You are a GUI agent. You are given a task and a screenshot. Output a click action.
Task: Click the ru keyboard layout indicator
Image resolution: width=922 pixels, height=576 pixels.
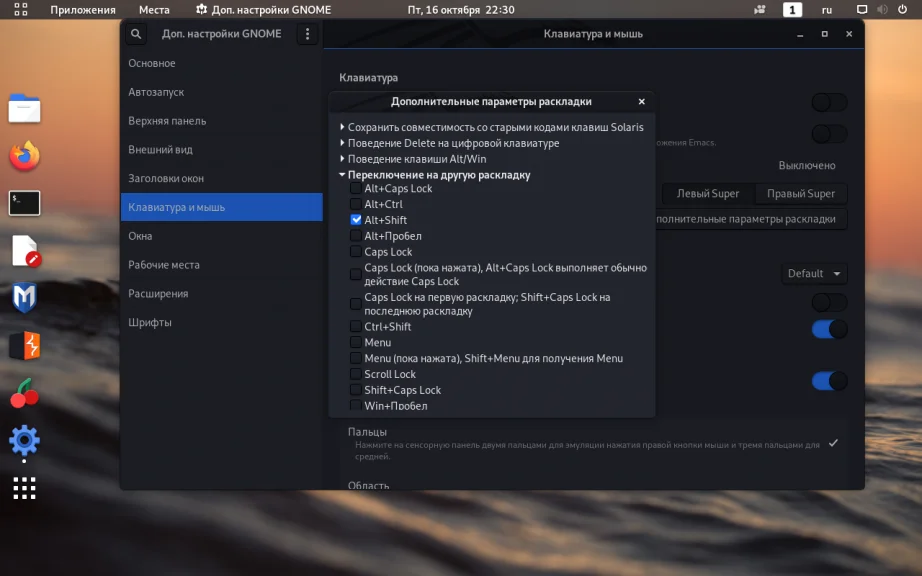[x=826, y=9]
